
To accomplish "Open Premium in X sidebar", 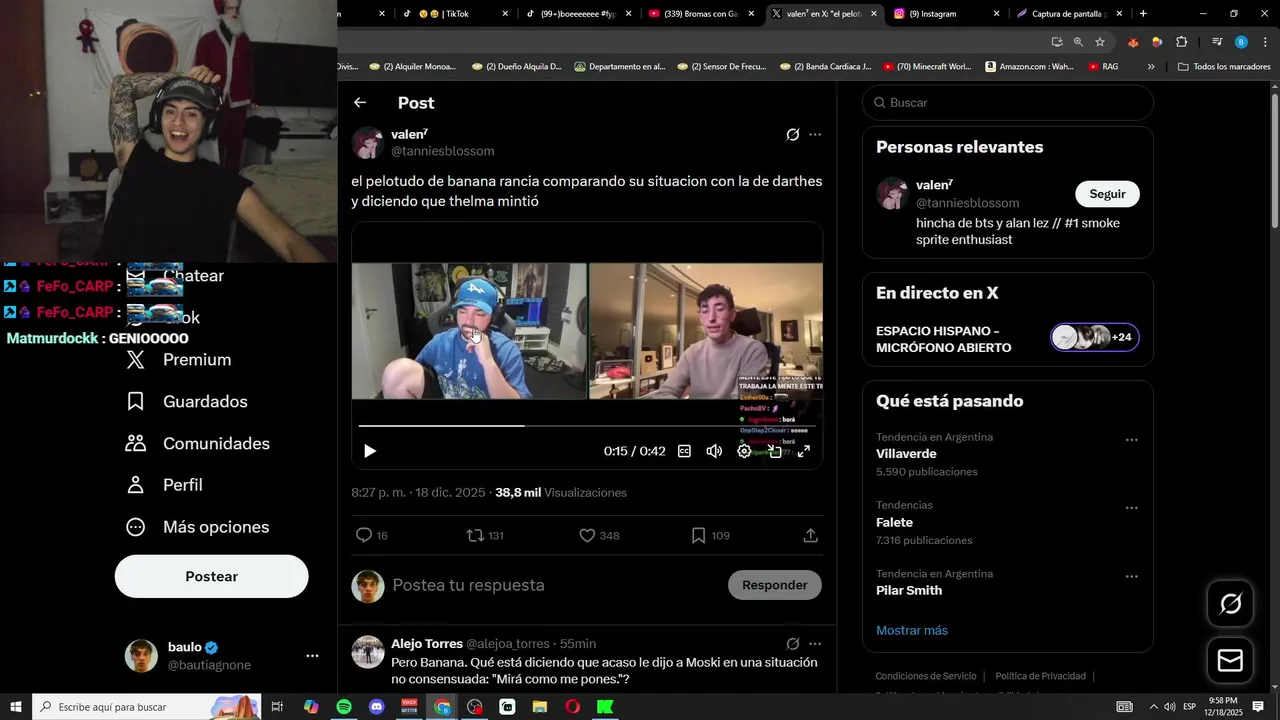I will [x=180, y=360].
